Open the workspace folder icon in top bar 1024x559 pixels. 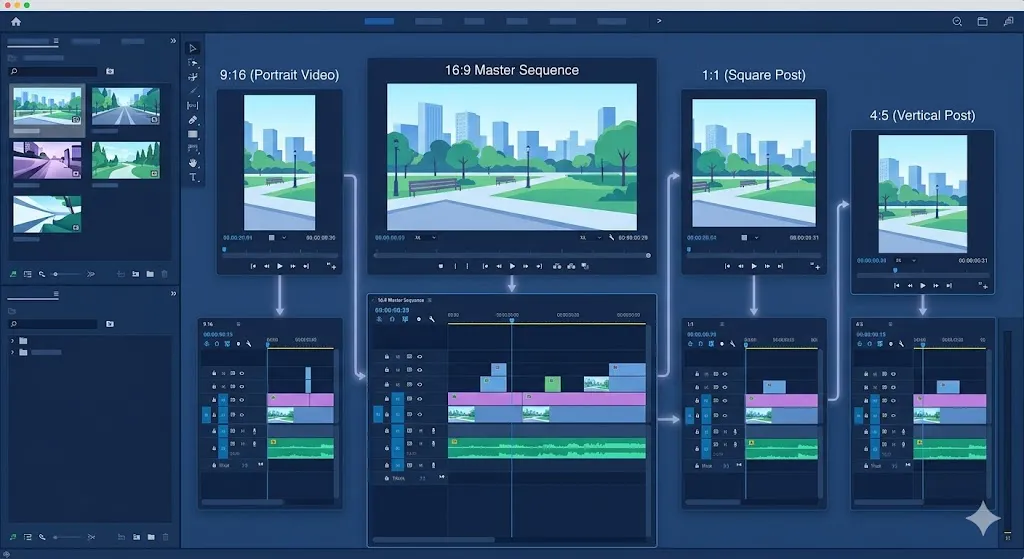click(x=982, y=22)
